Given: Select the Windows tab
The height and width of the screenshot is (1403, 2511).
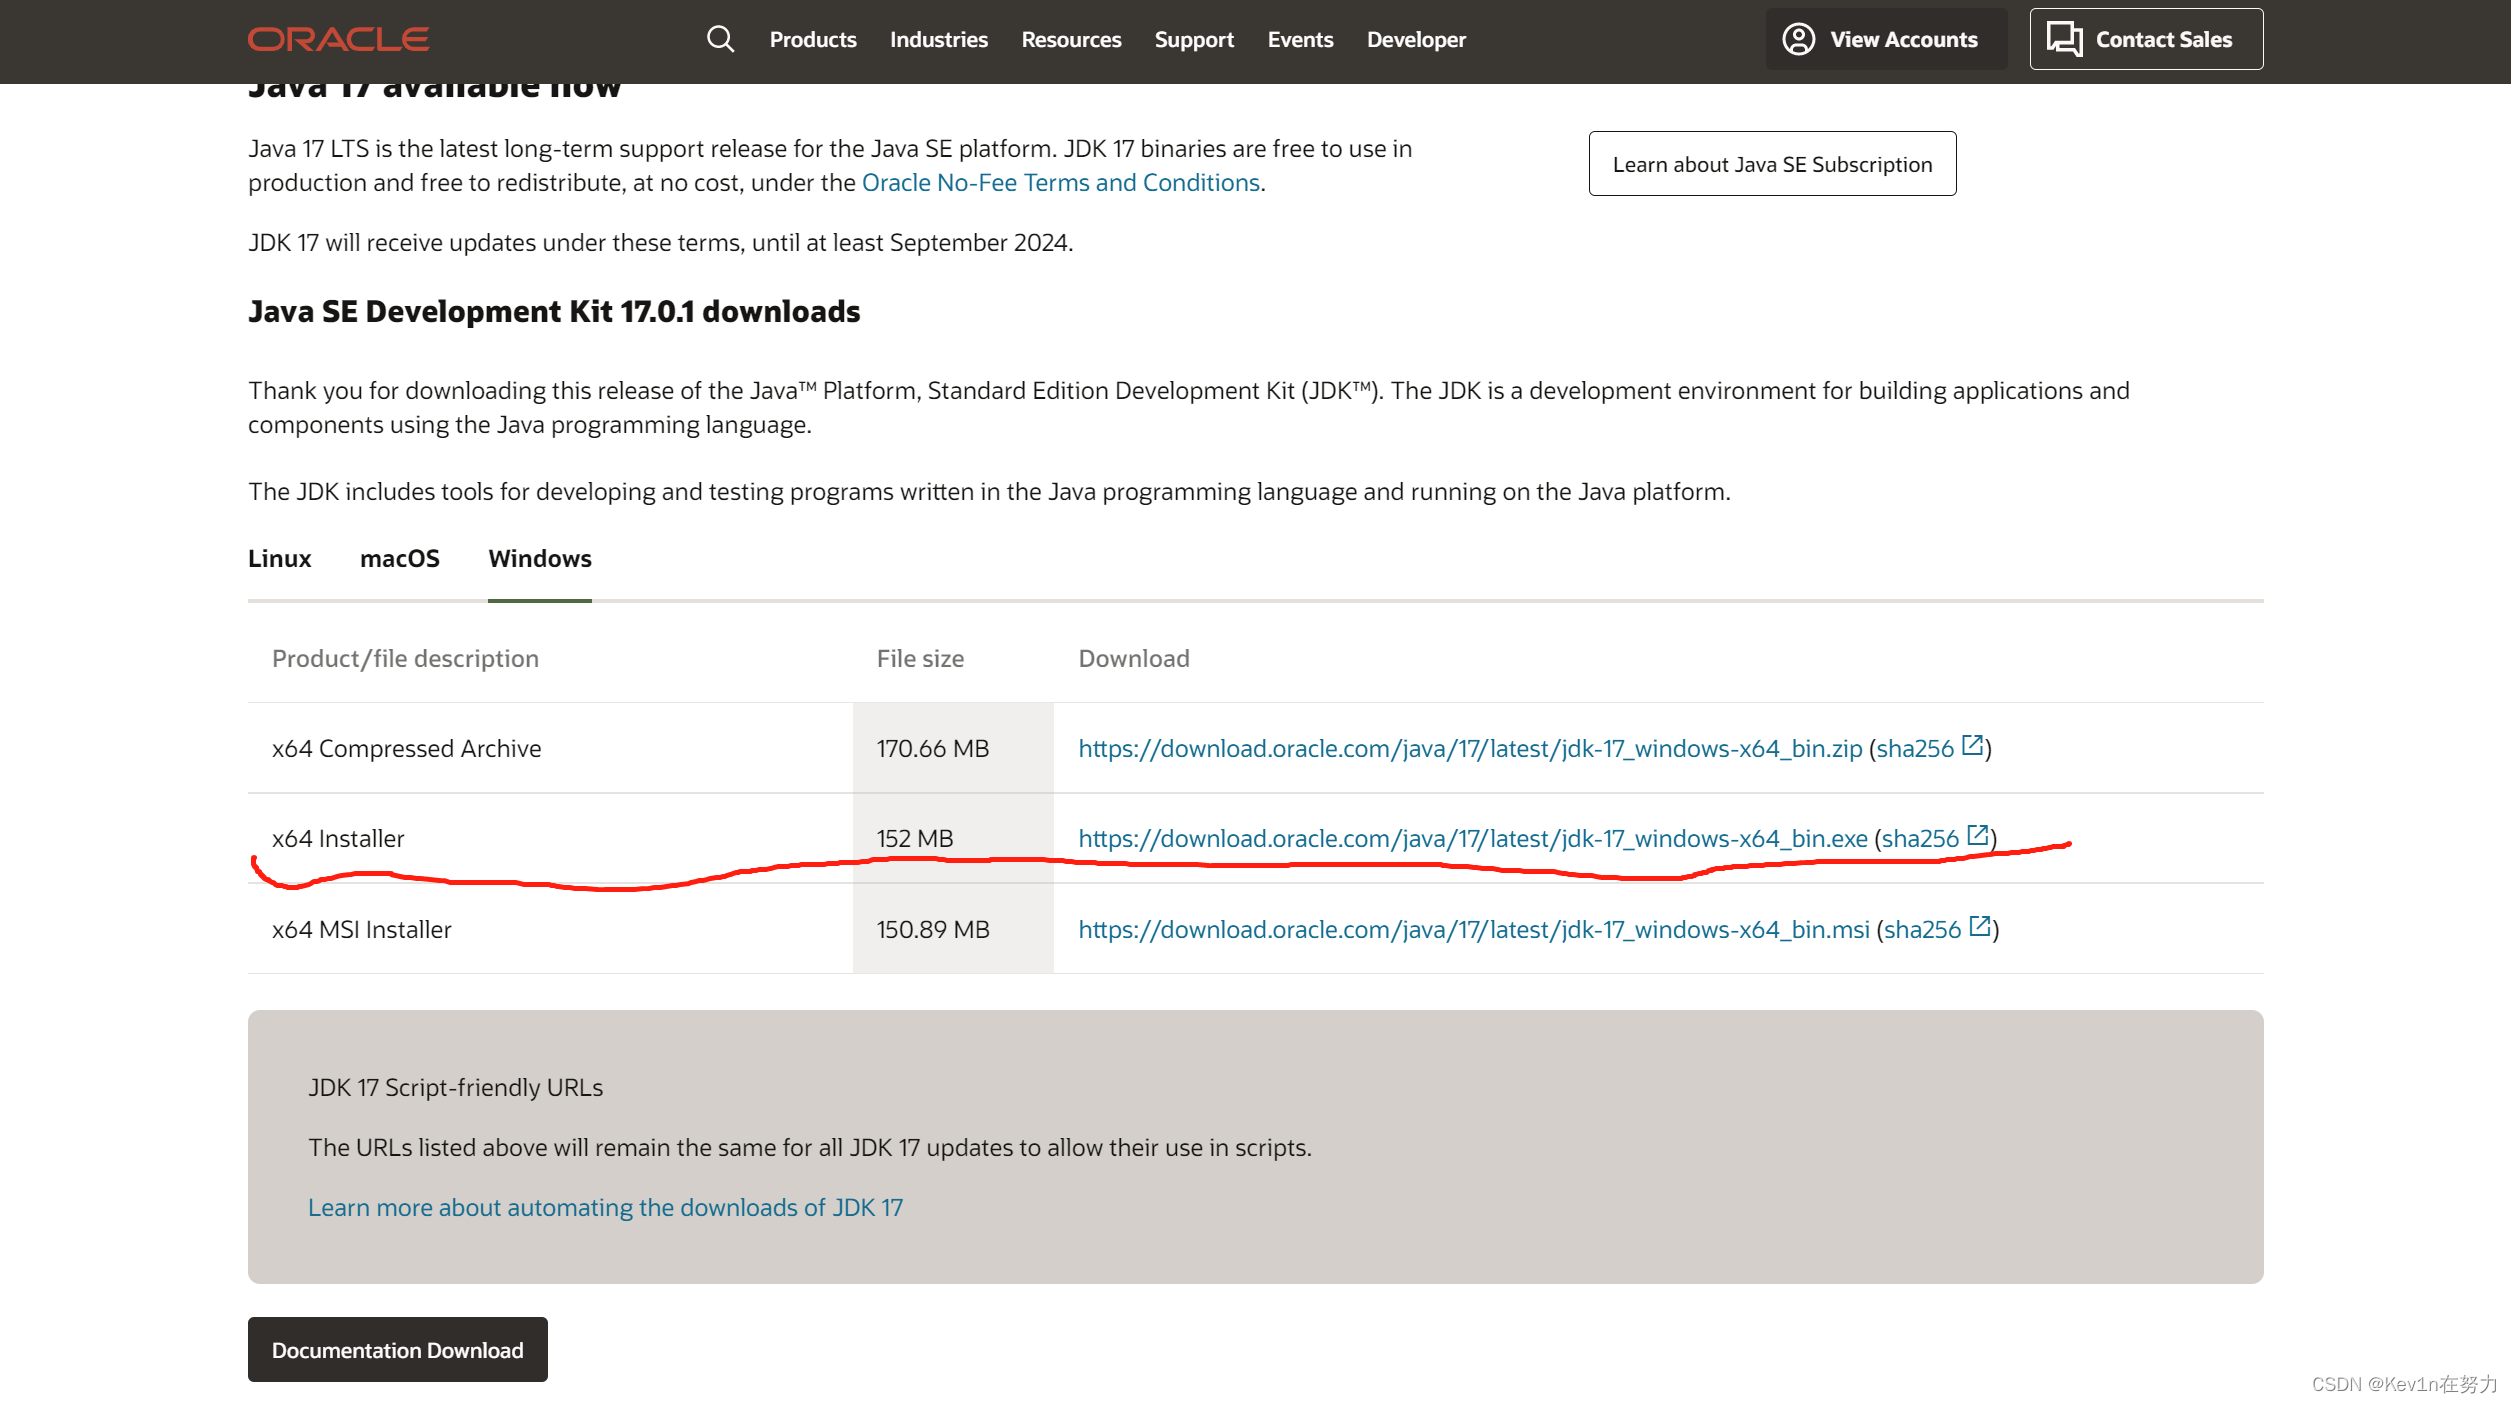Looking at the screenshot, I should click(539, 558).
